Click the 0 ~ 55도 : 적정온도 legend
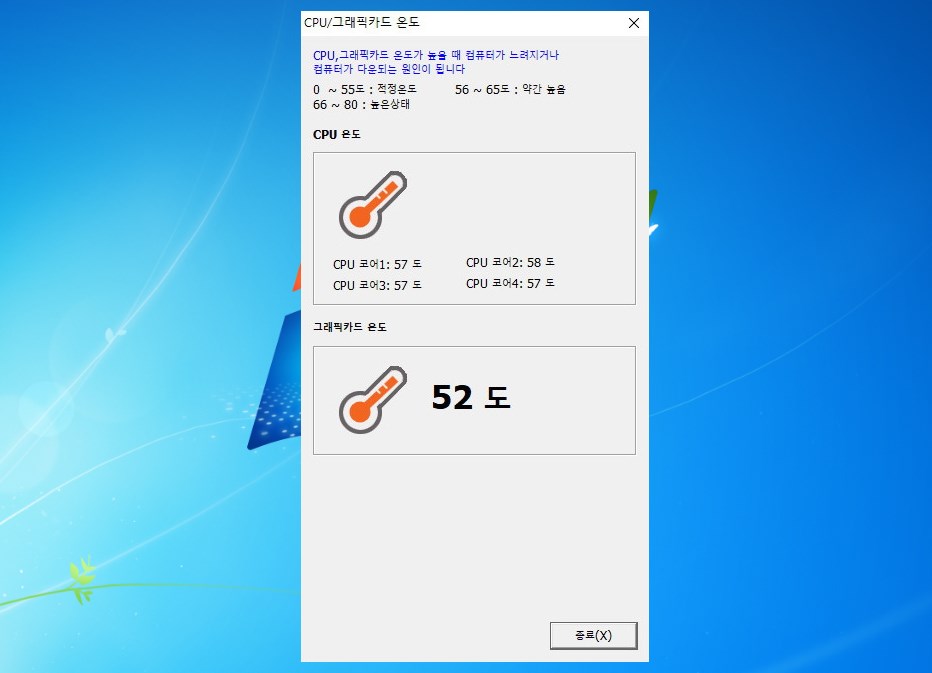932x673 pixels. point(365,89)
